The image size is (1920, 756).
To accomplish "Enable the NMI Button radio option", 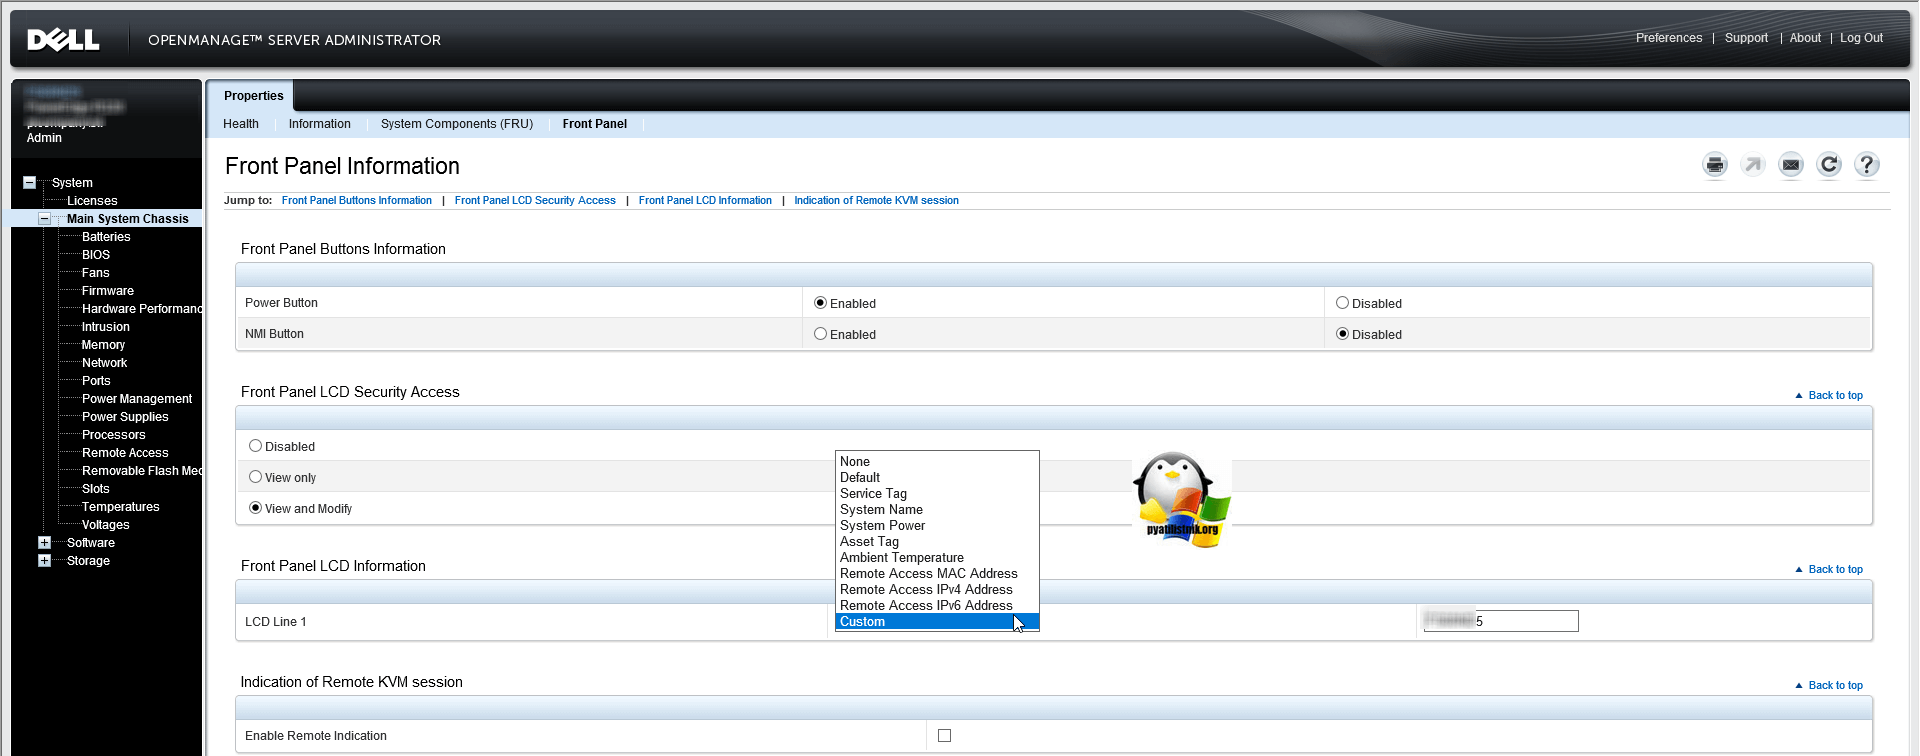I will tap(821, 334).
